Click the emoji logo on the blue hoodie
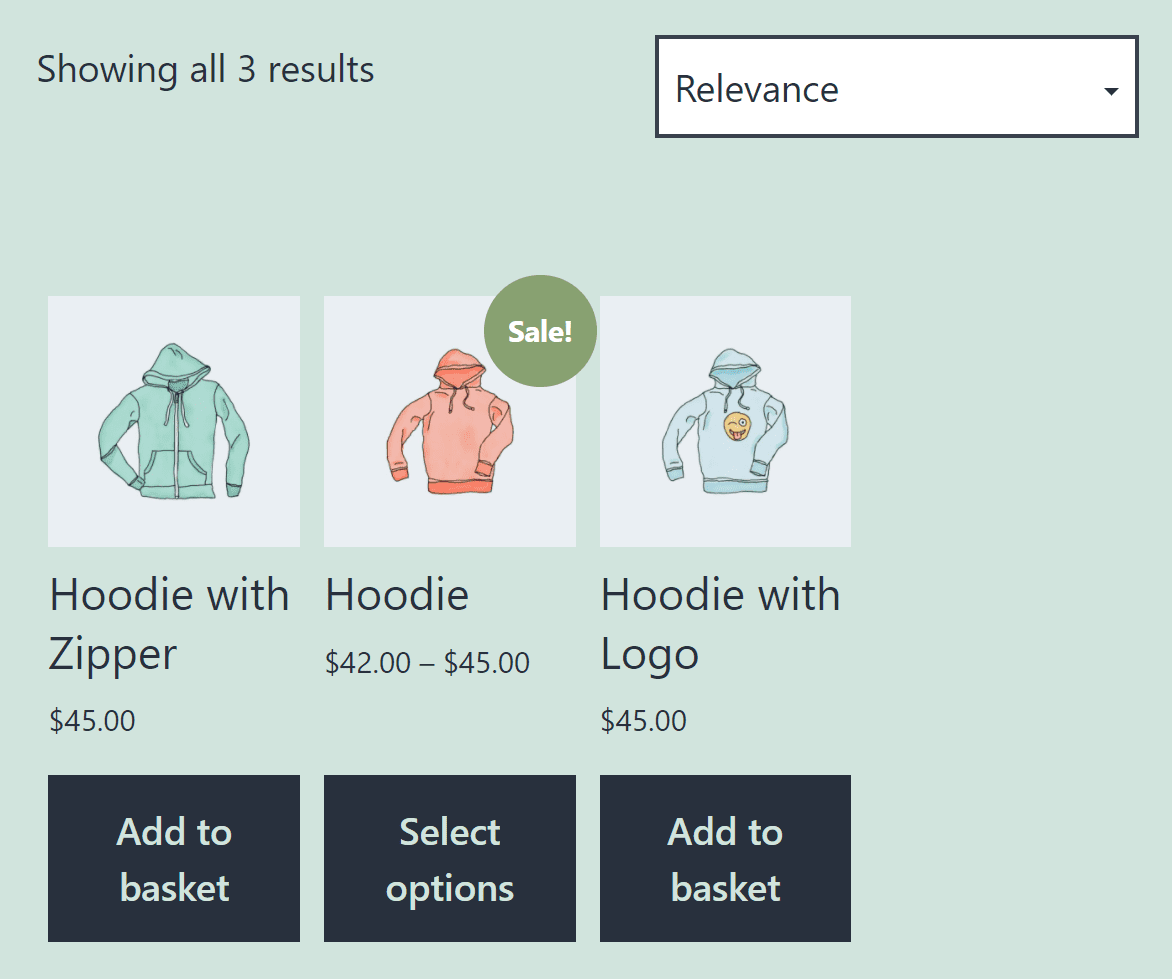1172x979 pixels. click(737, 424)
